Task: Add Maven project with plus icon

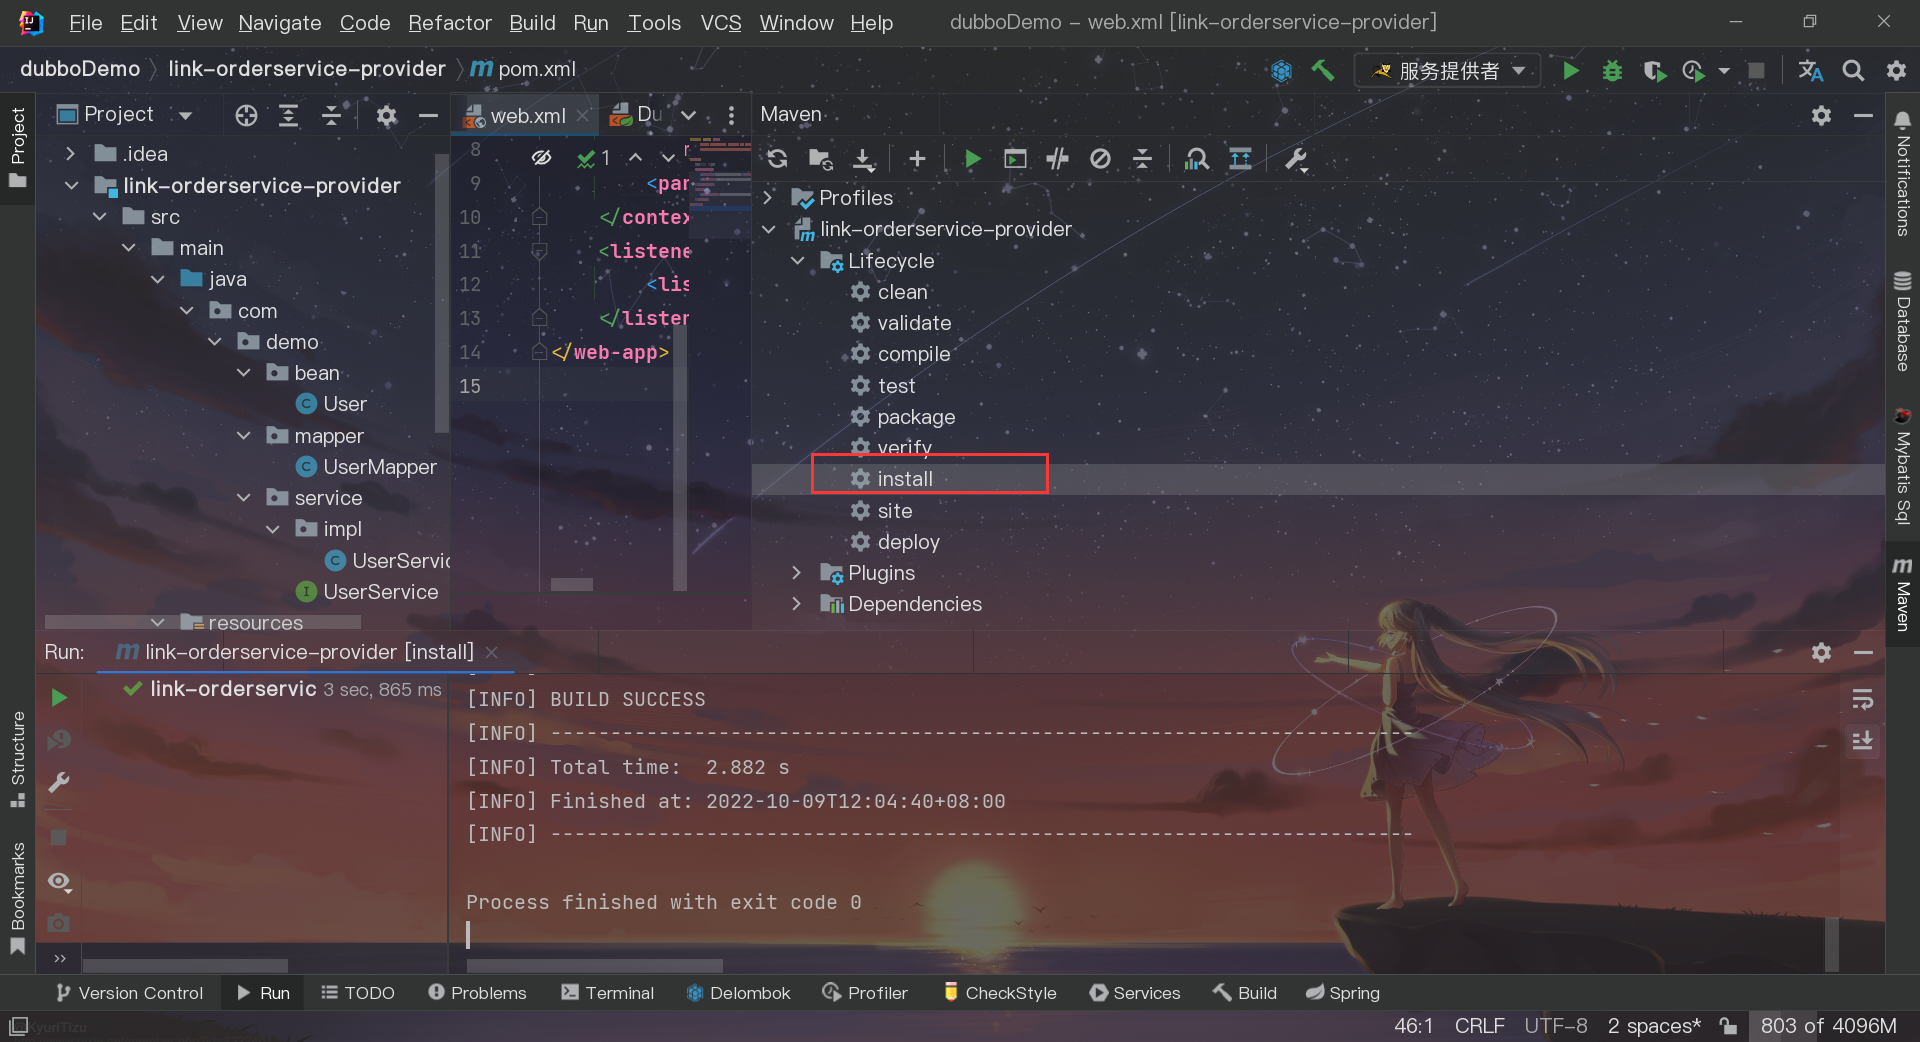Action: click(917, 159)
